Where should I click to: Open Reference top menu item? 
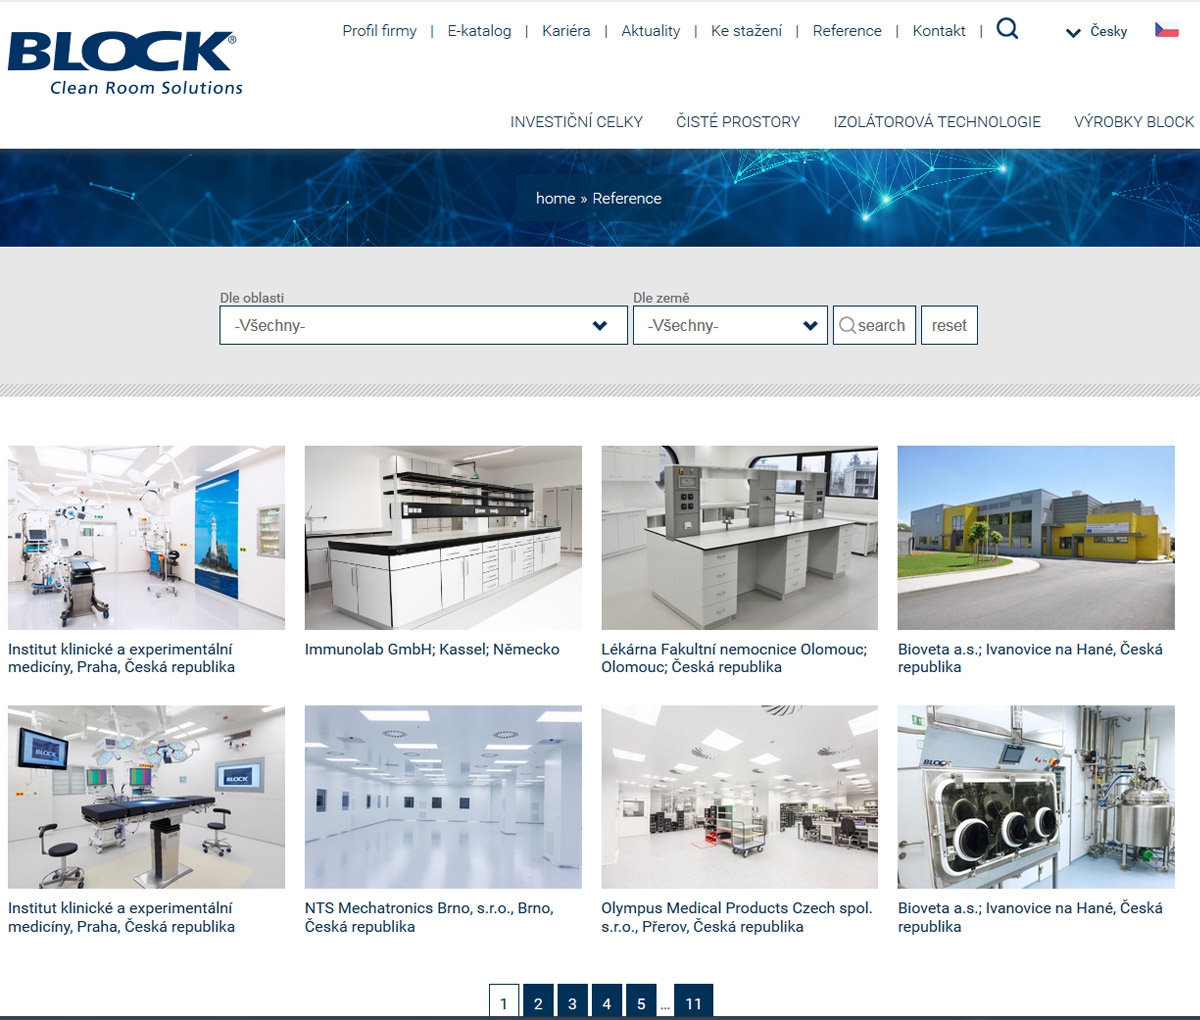[x=847, y=31]
